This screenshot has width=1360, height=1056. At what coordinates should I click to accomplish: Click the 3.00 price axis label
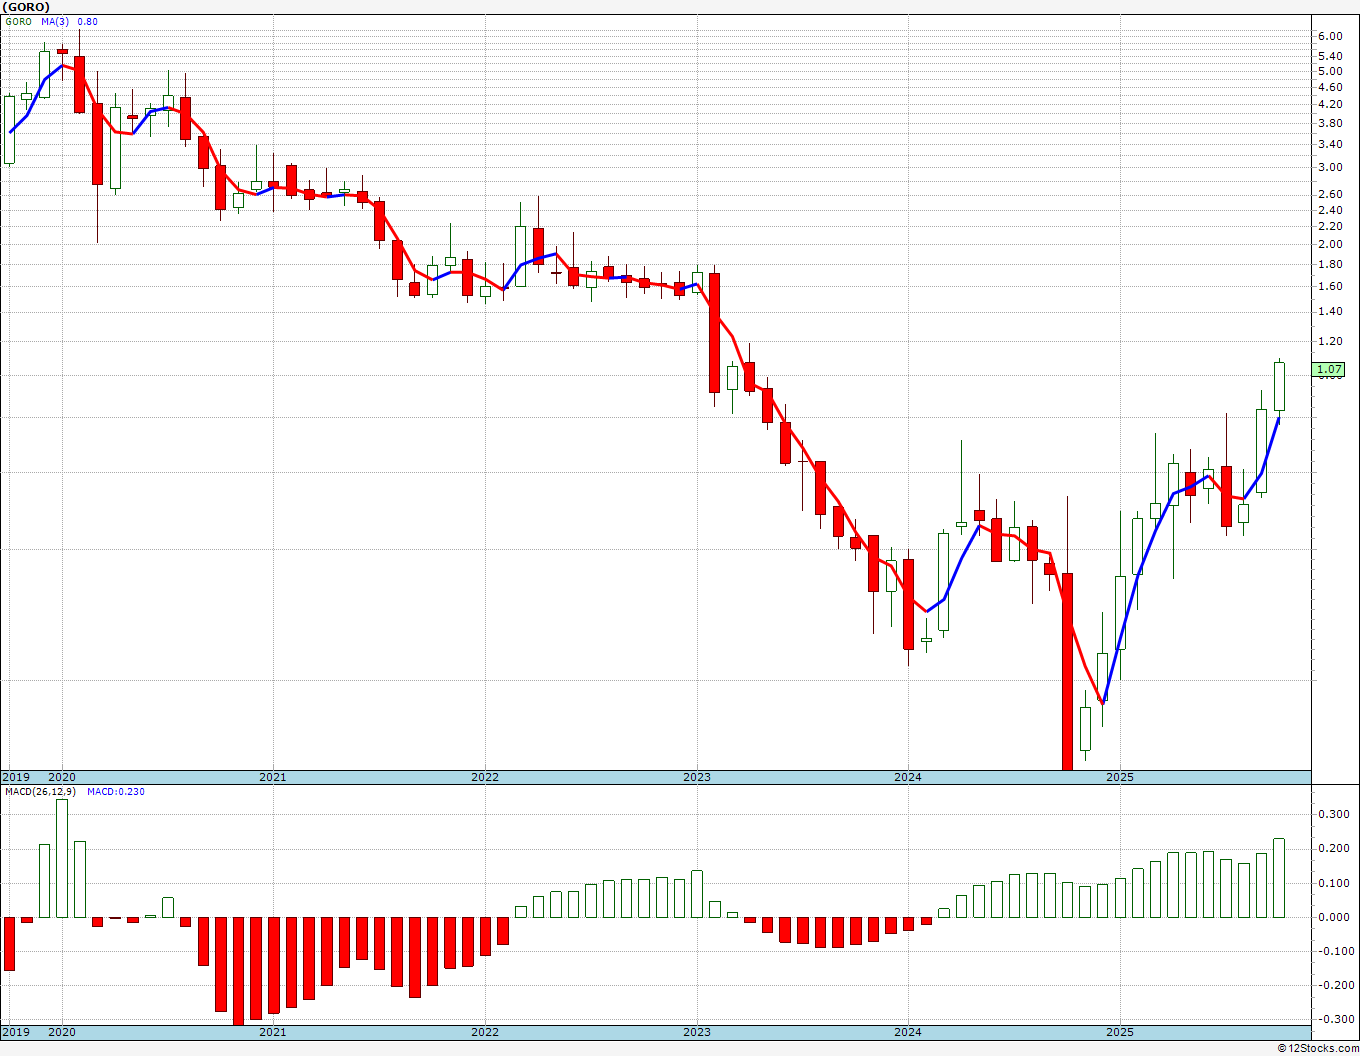(1330, 168)
